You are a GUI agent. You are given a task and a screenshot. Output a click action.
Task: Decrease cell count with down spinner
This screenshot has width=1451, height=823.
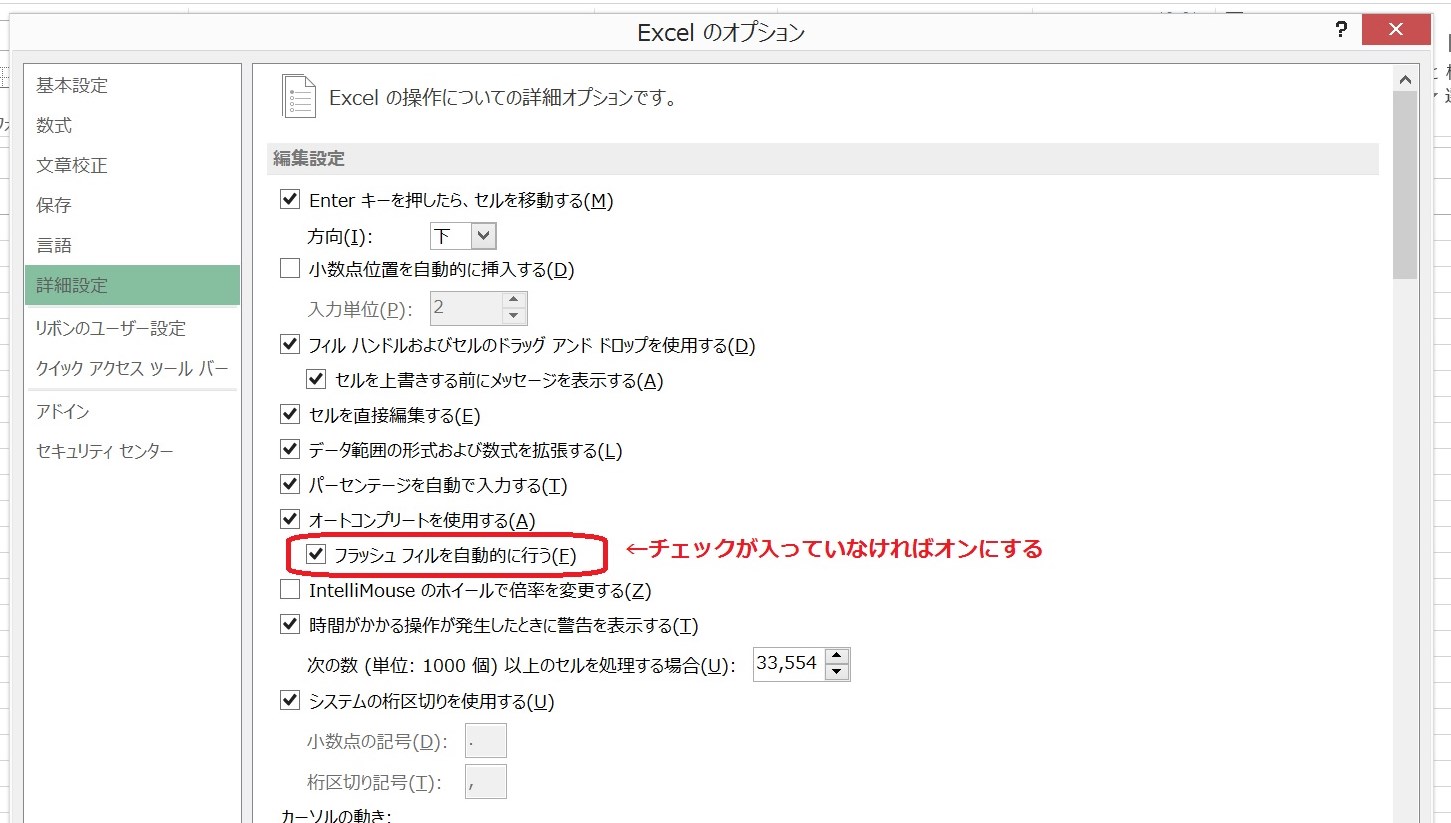pos(838,672)
